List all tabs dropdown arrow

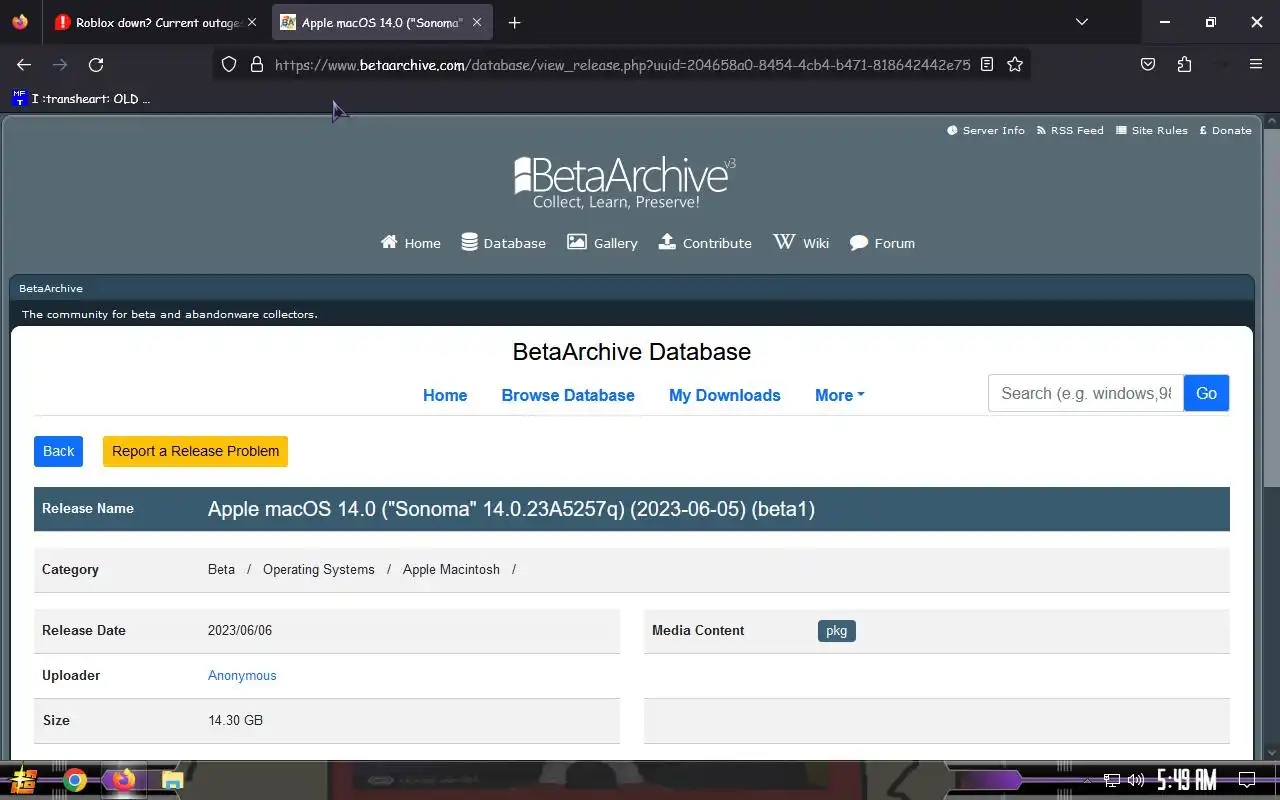pos(1081,22)
